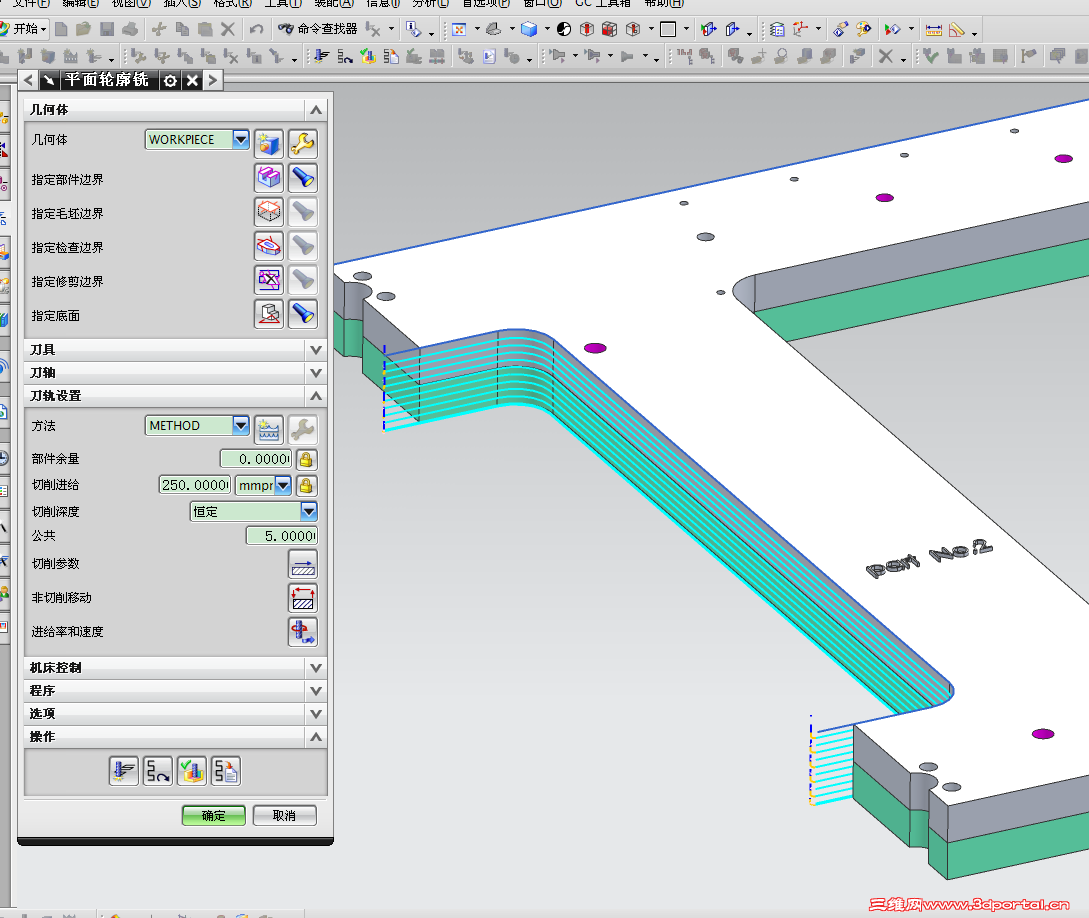Open the 切削深度 恒定 dropdown
This screenshot has height=918, width=1089.
pos(308,512)
